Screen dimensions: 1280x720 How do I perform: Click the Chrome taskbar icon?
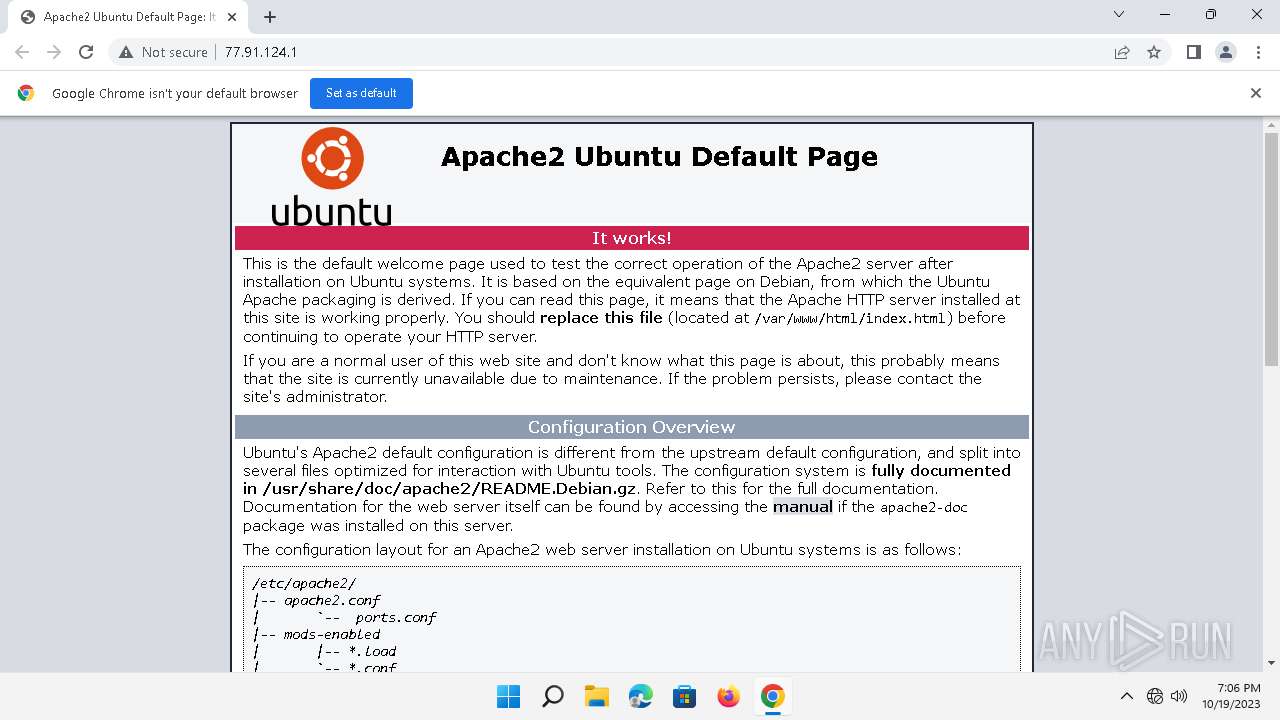773,696
